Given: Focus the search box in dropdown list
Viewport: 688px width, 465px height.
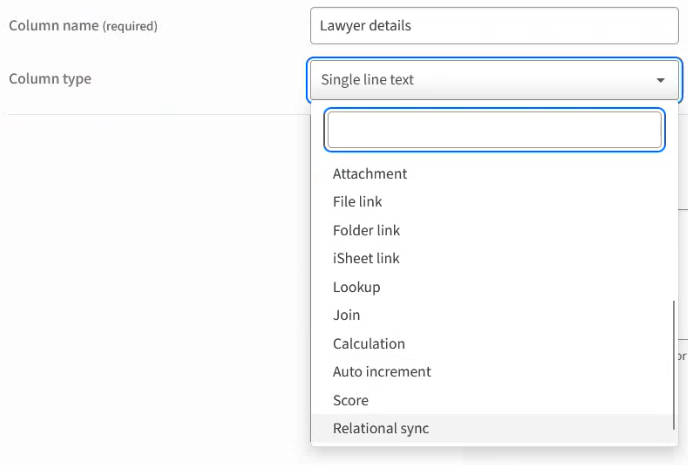Looking at the screenshot, I should tap(494, 130).
